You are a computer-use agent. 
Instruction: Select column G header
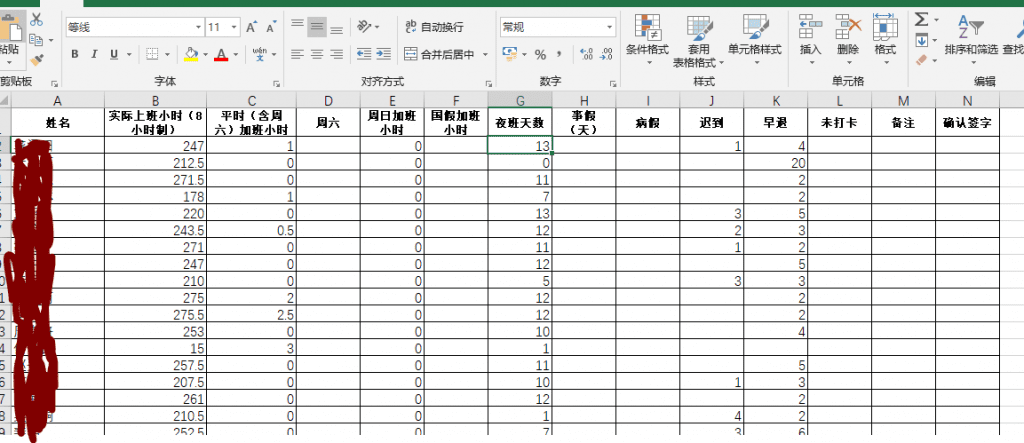point(520,100)
